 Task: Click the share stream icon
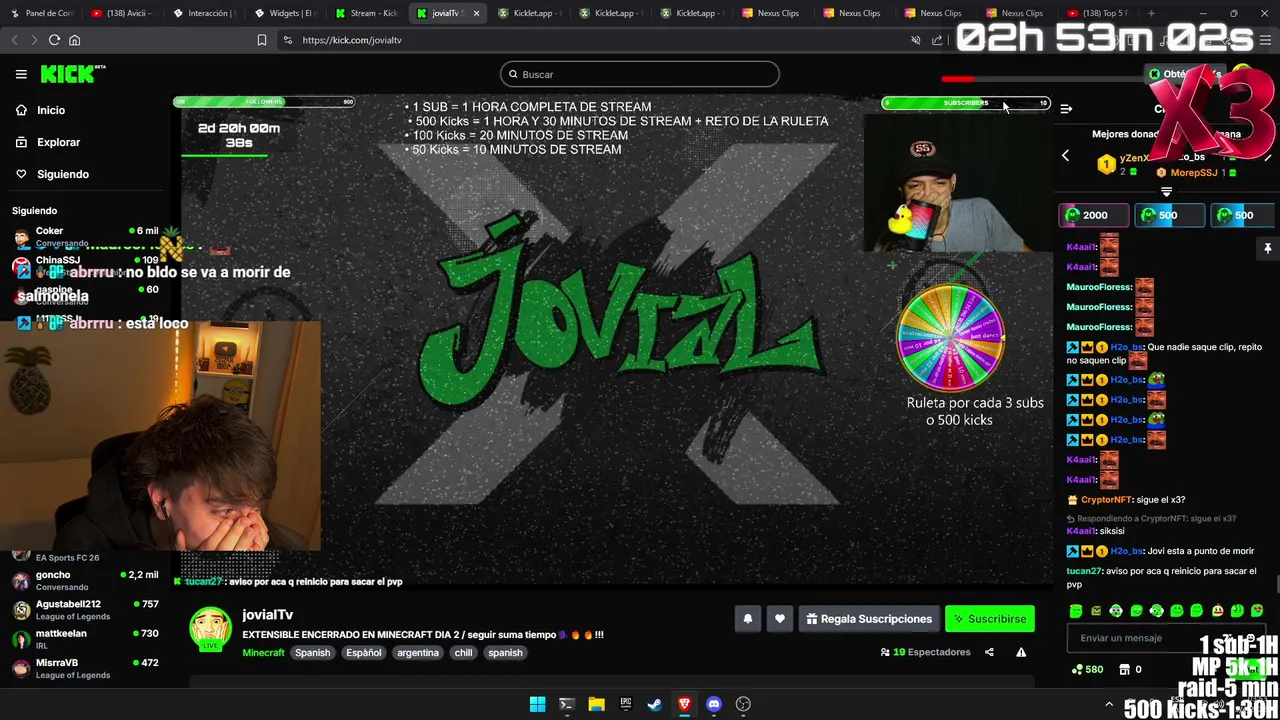click(x=989, y=652)
